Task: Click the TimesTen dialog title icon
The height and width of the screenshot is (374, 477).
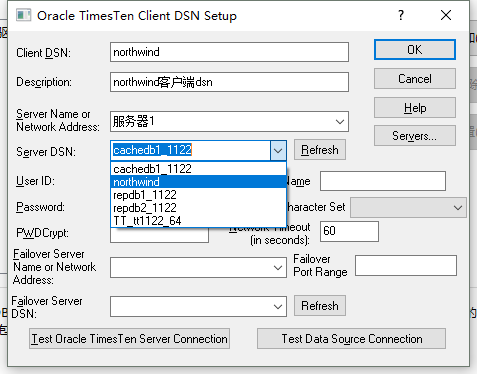Action: pos(23,15)
